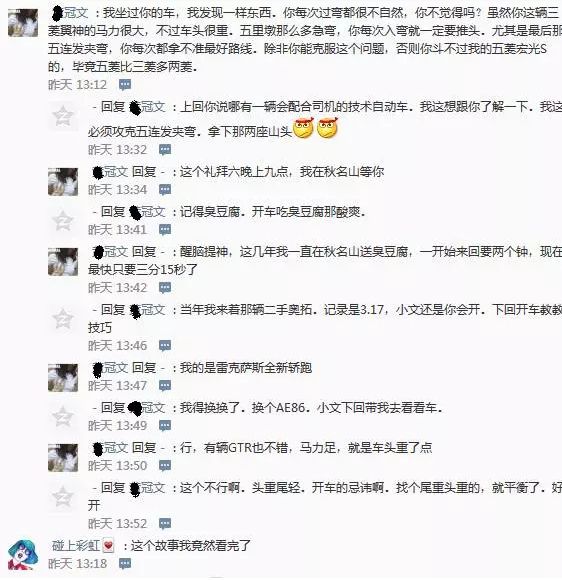Click the avatar beside the 秋名山等你 reply

click(x=63, y=182)
